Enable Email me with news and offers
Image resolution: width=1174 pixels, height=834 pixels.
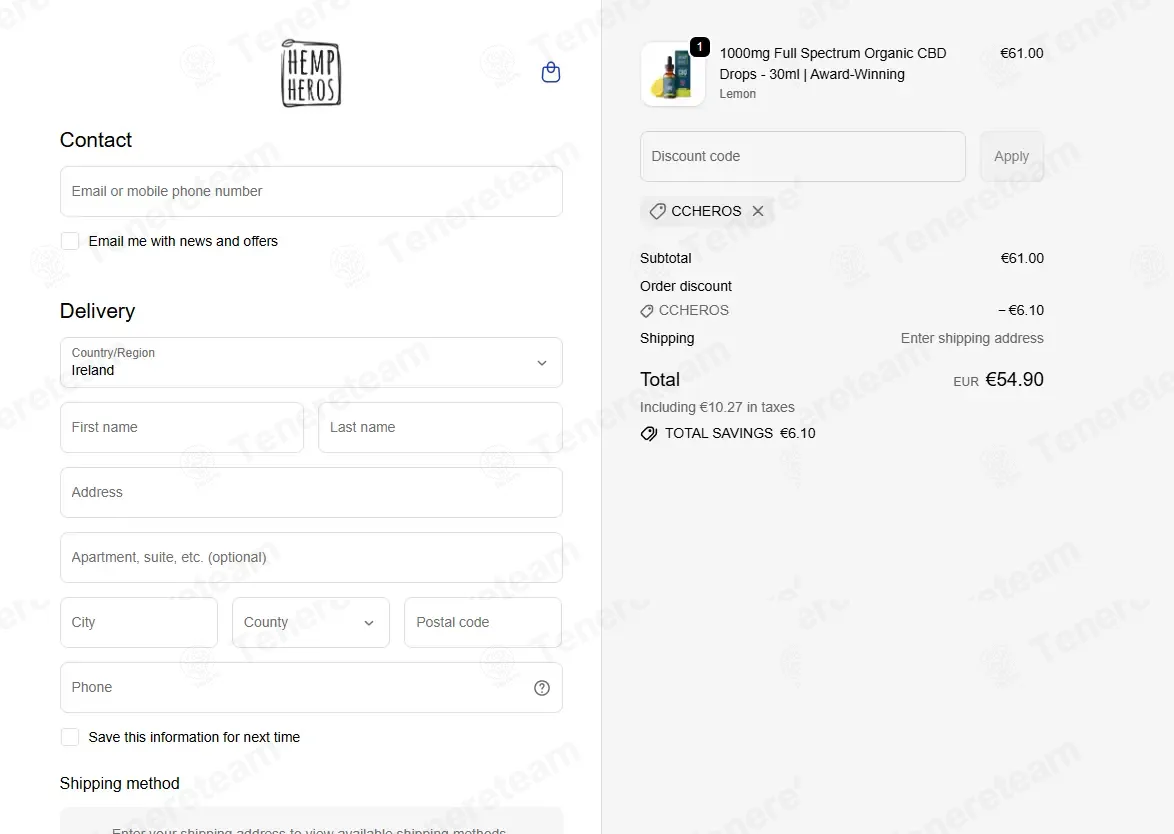(x=70, y=241)
